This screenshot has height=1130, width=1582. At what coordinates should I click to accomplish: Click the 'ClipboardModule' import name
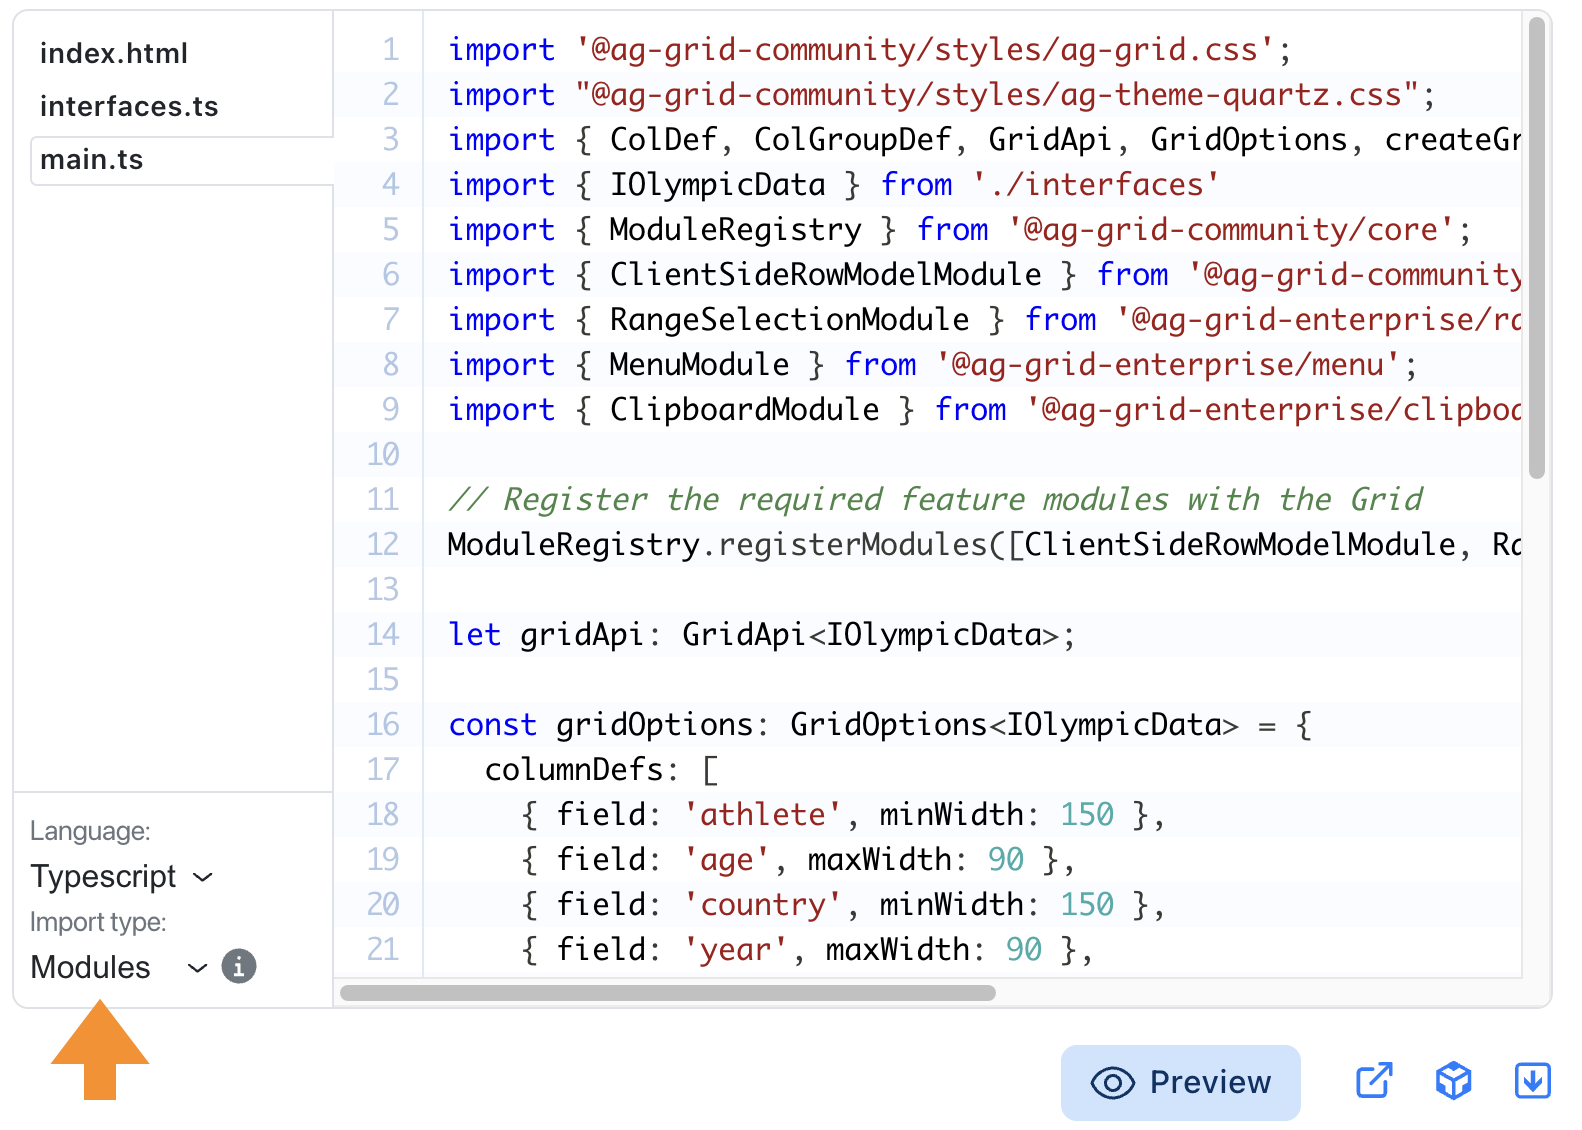[744, 409]
